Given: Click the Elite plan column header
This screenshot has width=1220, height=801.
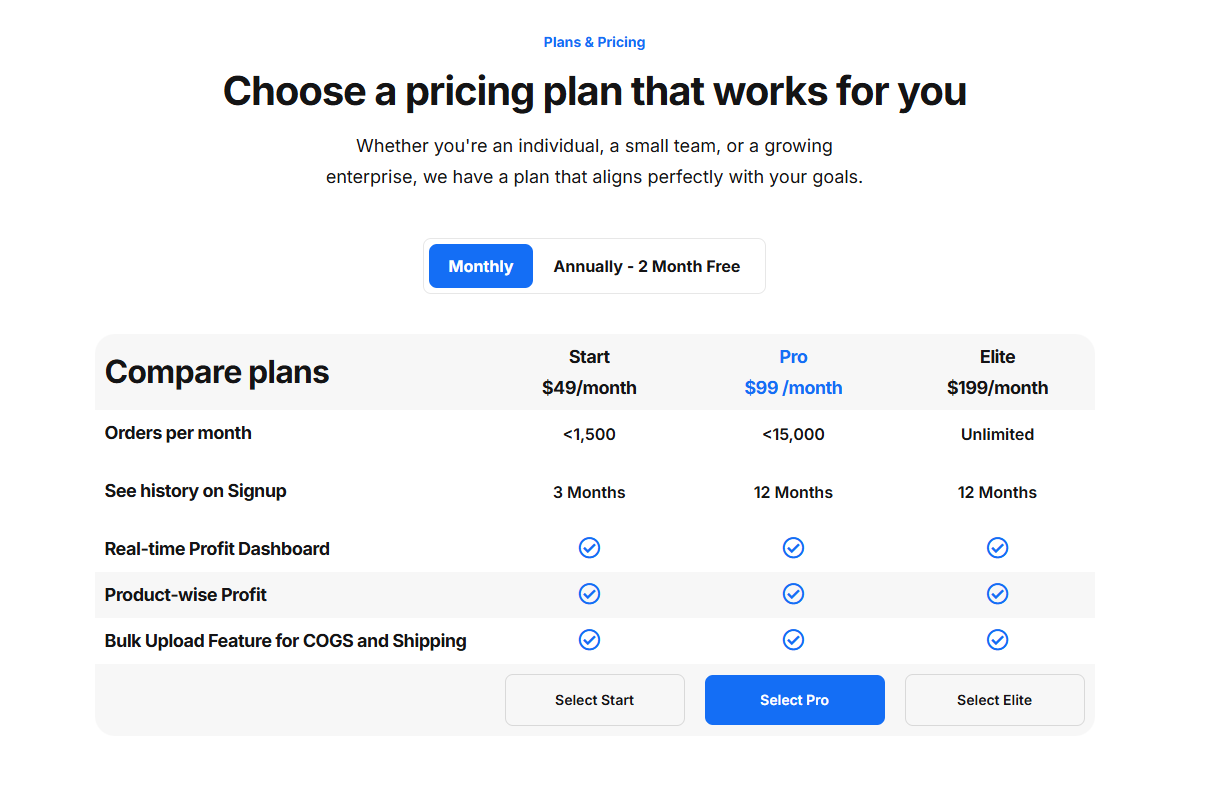Looking at the screenshot, I should click(997, 357).
